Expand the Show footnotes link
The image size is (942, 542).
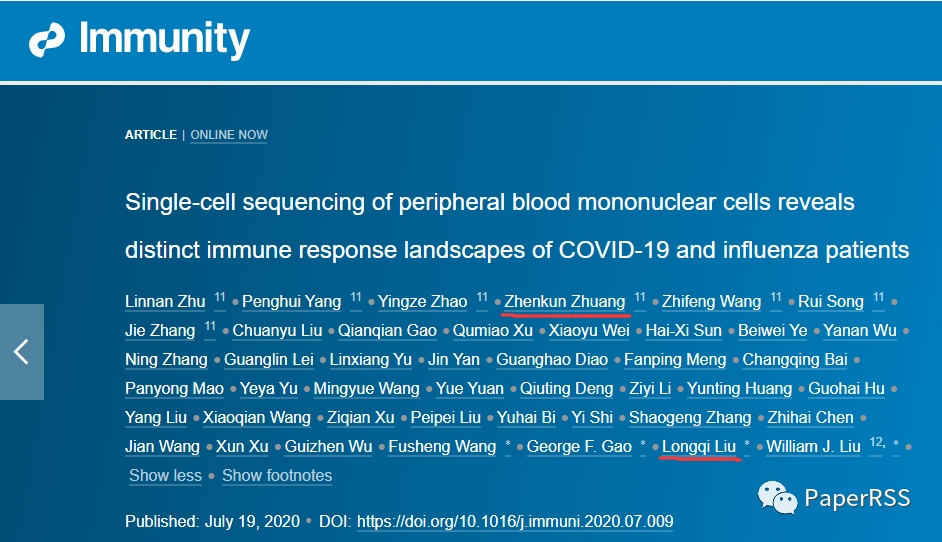277,475
